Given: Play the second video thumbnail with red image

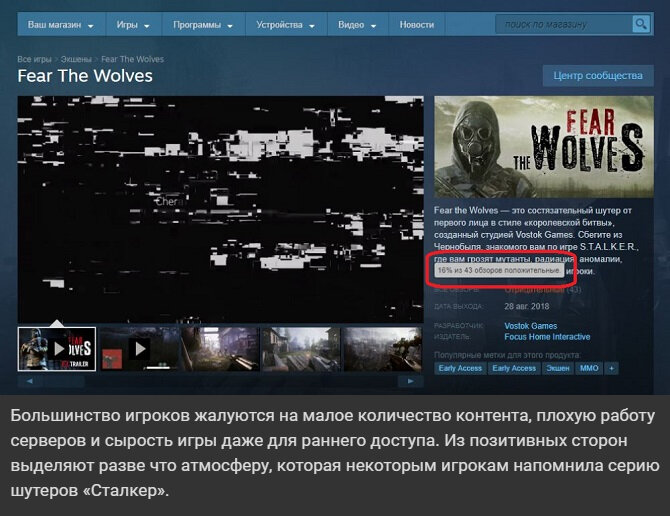Looking at the screenshot, I should (x=139, y=349).
